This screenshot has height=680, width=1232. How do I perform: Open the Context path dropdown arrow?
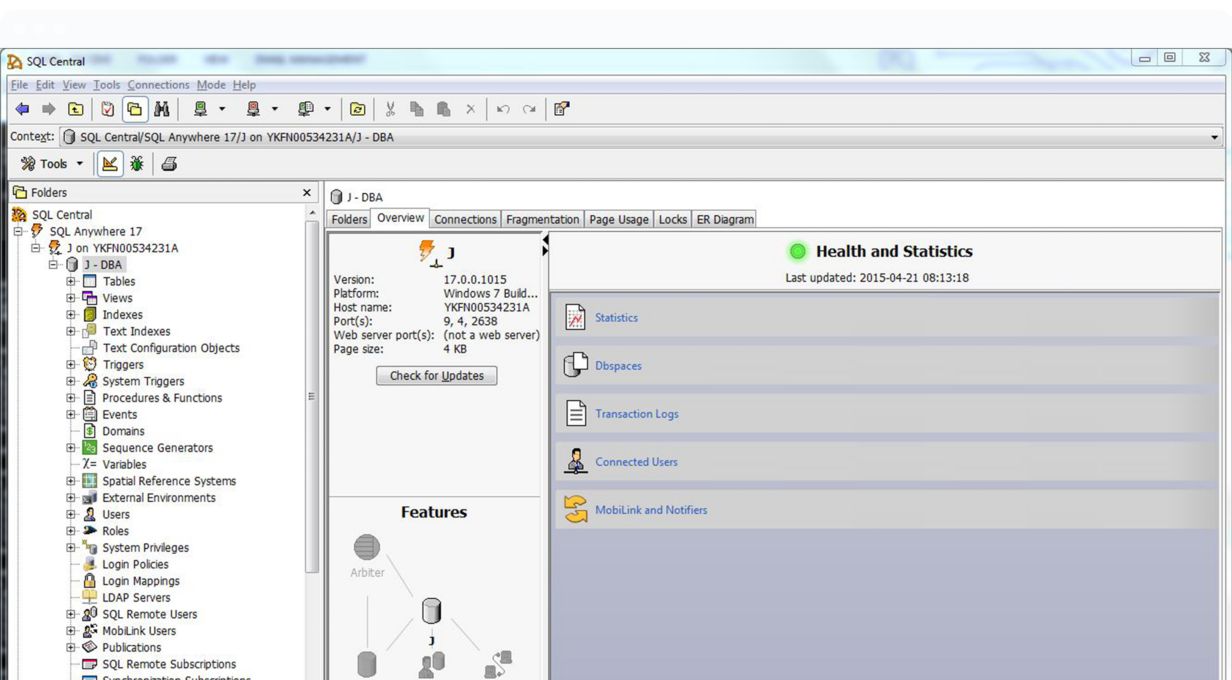tap(1216, 137)
